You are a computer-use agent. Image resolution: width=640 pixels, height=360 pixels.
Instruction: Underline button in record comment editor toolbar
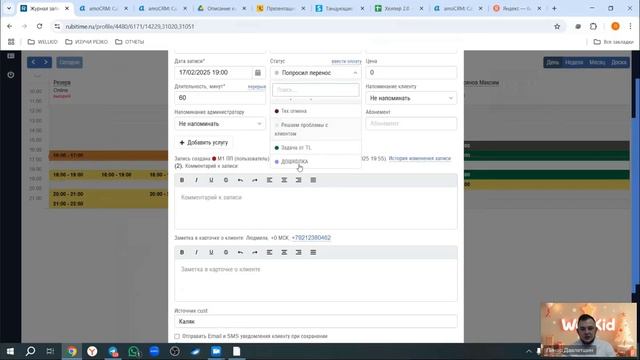coord(211,180)
